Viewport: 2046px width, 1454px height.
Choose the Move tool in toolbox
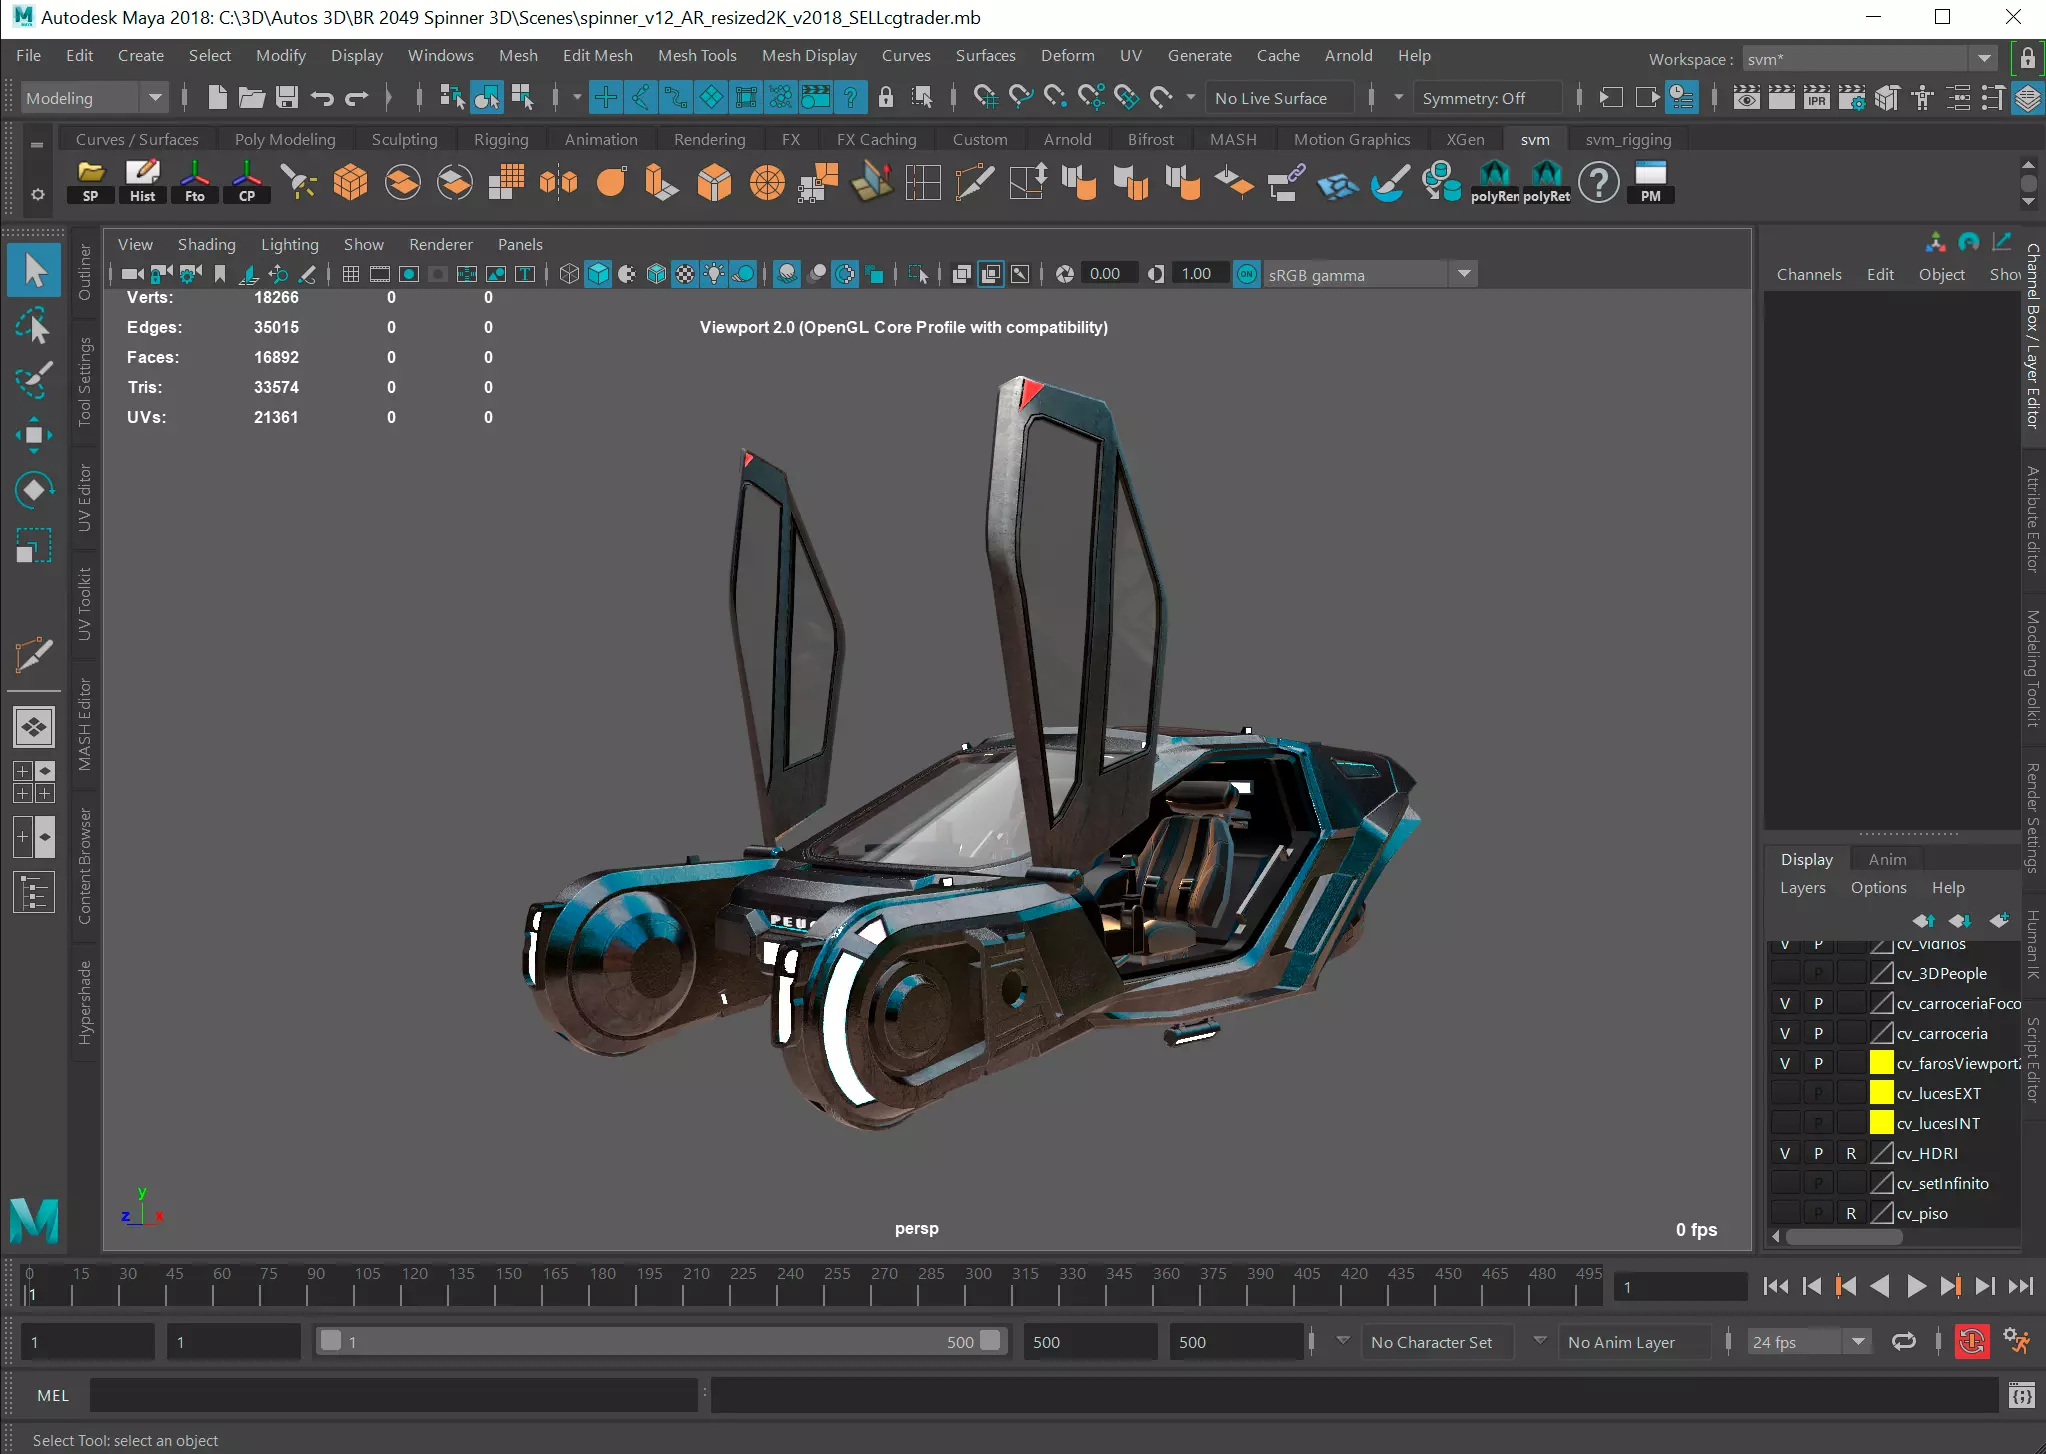tap(34, 435)
